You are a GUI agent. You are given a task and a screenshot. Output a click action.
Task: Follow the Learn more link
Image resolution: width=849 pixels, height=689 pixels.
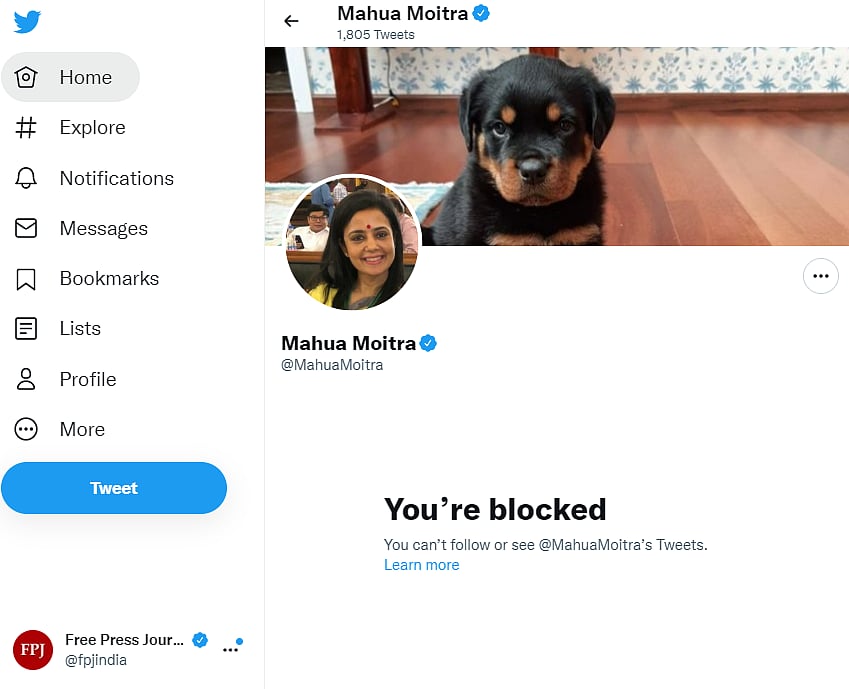click(x=421, y=565)
